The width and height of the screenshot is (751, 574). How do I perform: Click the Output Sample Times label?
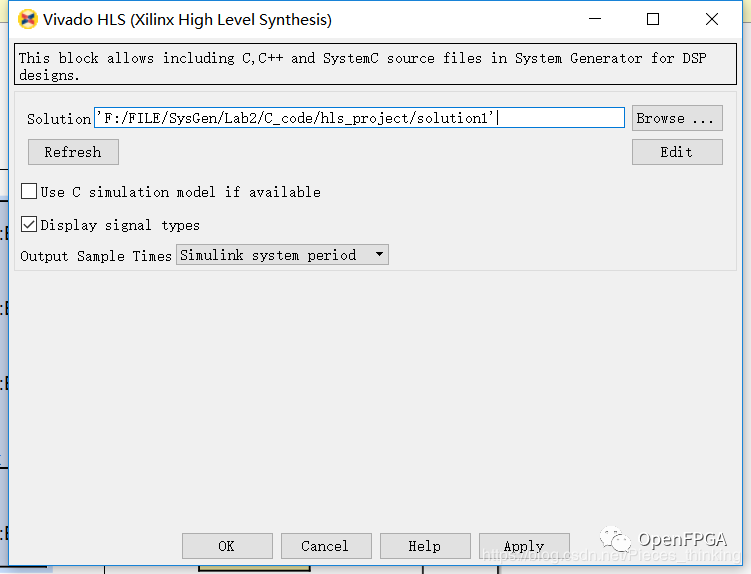[x=96, y=256]
